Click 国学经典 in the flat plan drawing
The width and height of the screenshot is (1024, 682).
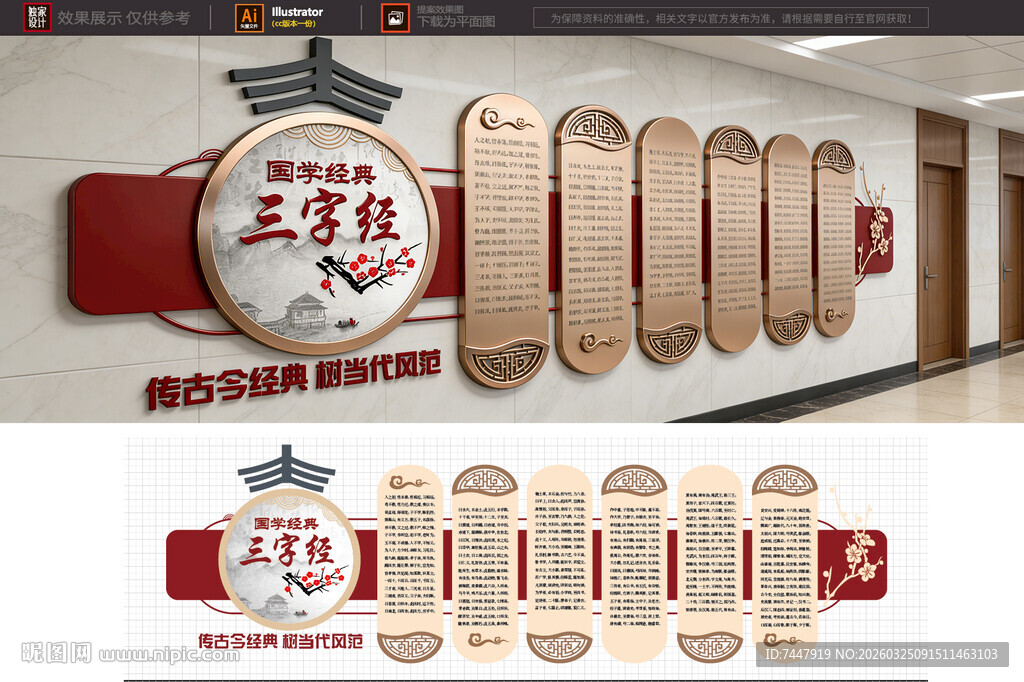[x=286, y=523]
